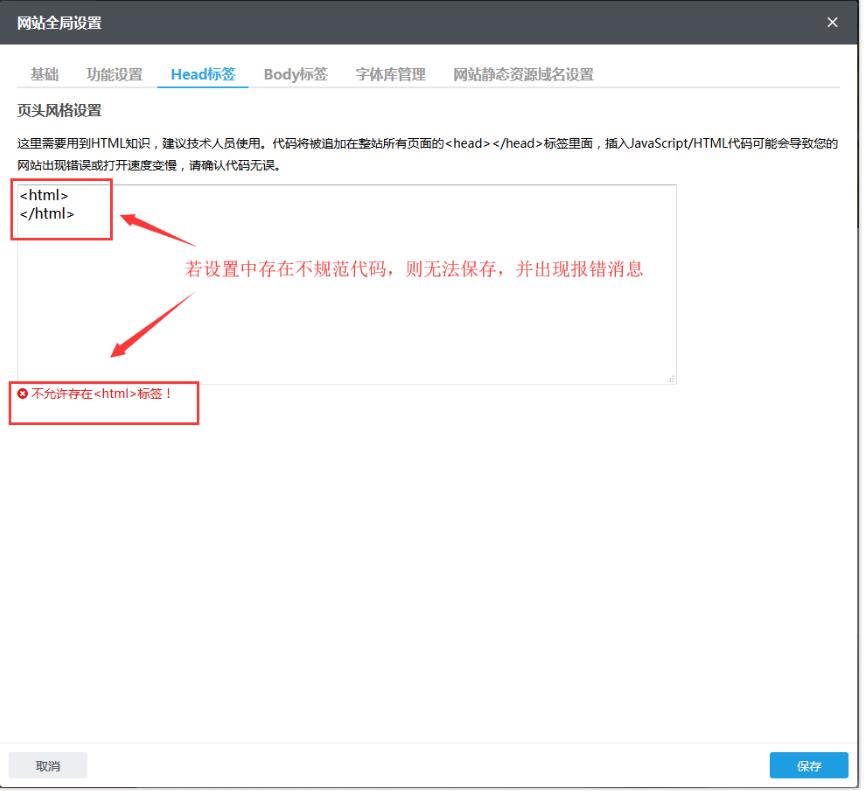864x791 pixels.
Task: Open the 字体库管理 tab
Action: pos(390,74)
